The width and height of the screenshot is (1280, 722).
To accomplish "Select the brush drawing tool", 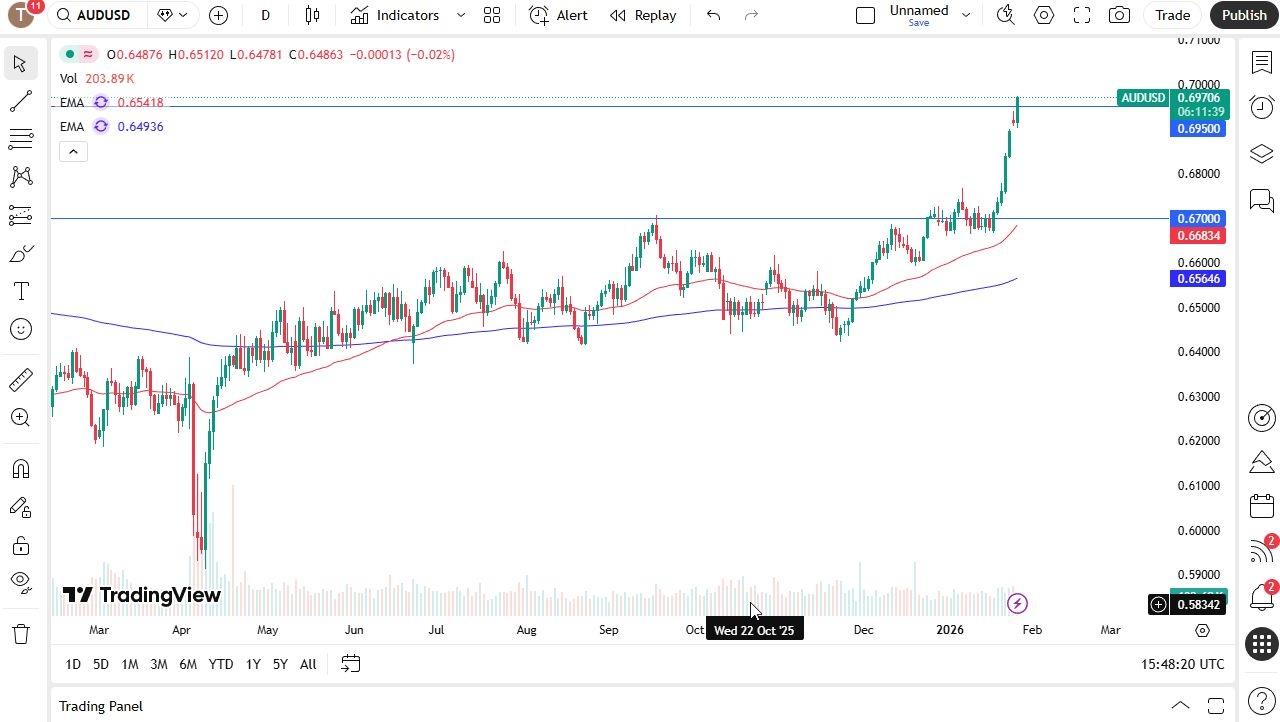I will 20,253.
